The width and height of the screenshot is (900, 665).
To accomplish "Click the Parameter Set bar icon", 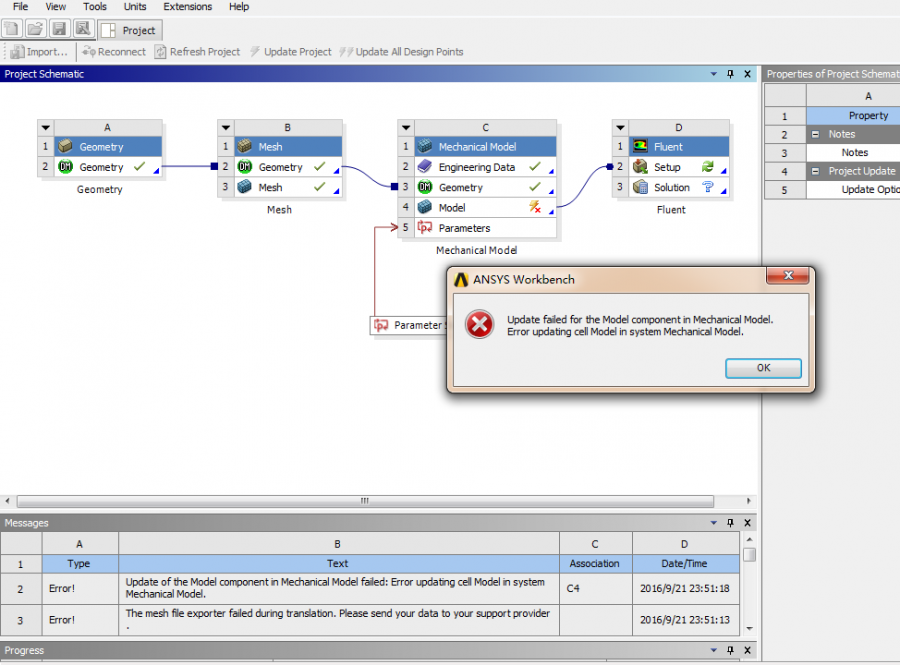I will [x=381, y=325].
